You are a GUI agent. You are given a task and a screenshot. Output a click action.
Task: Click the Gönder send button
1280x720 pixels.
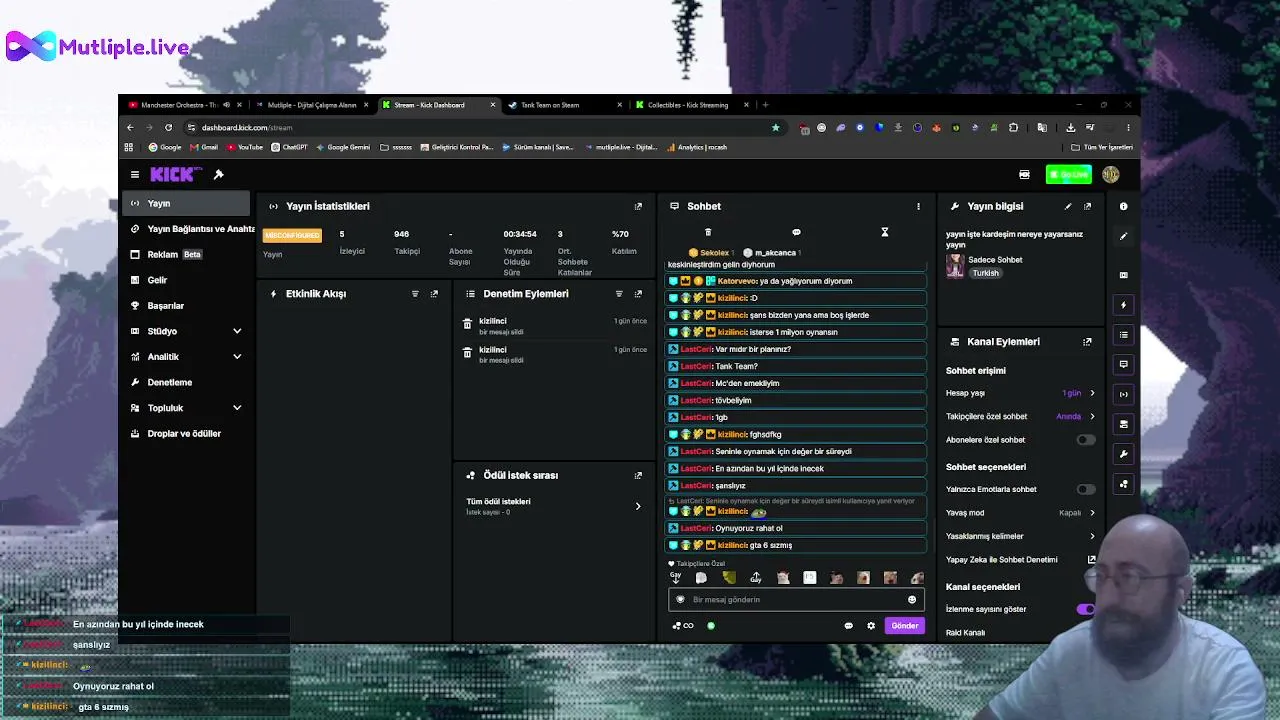905,626
